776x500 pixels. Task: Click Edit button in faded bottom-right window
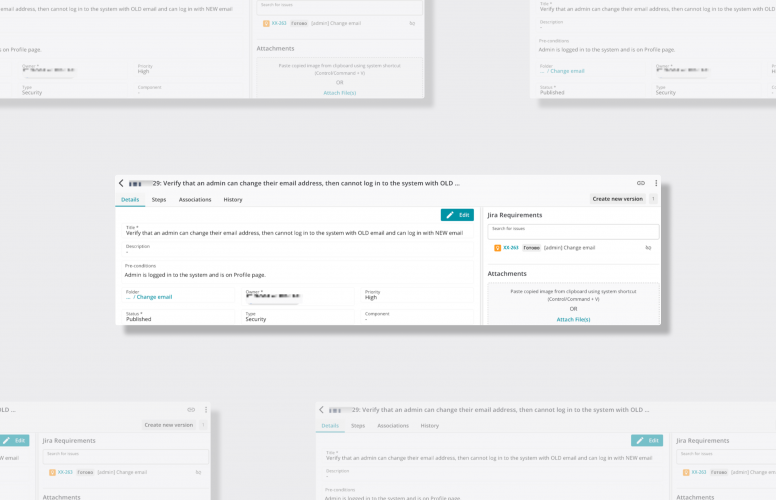click(x=647, y=441)
